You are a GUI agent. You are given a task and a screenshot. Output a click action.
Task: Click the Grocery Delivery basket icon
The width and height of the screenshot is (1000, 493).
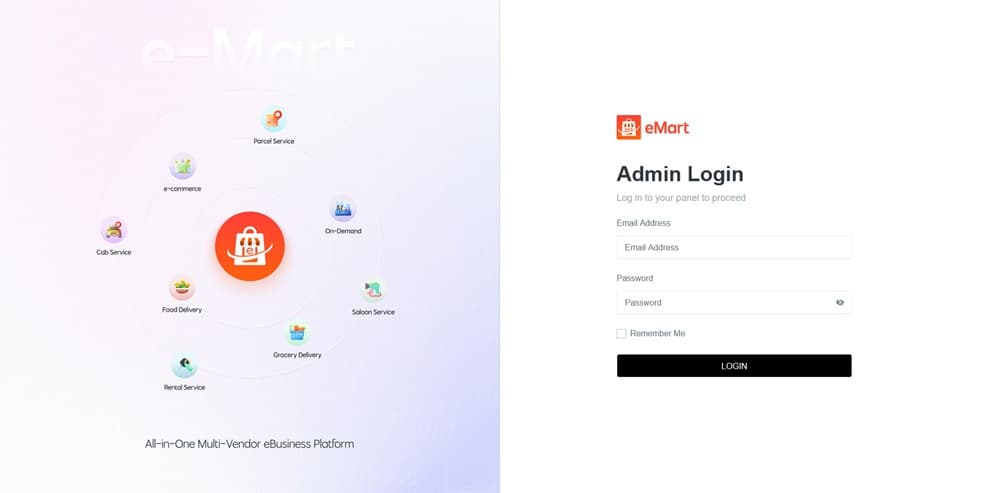coord(297,333)
